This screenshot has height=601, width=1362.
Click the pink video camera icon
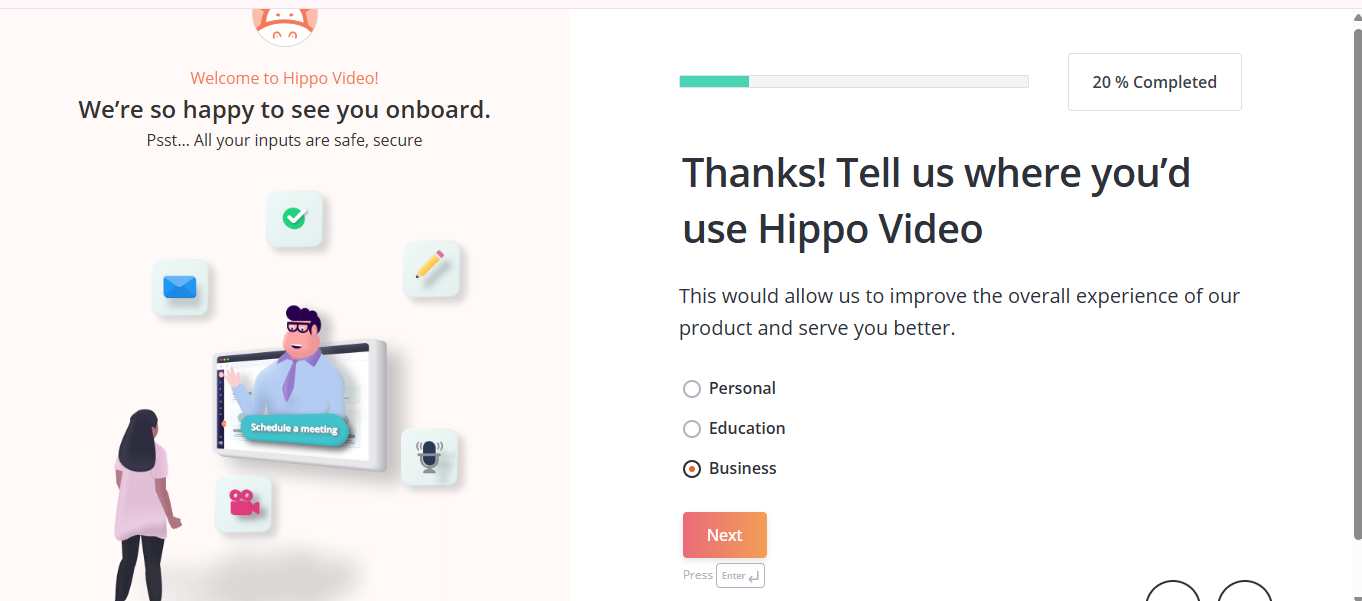point(243,502)
